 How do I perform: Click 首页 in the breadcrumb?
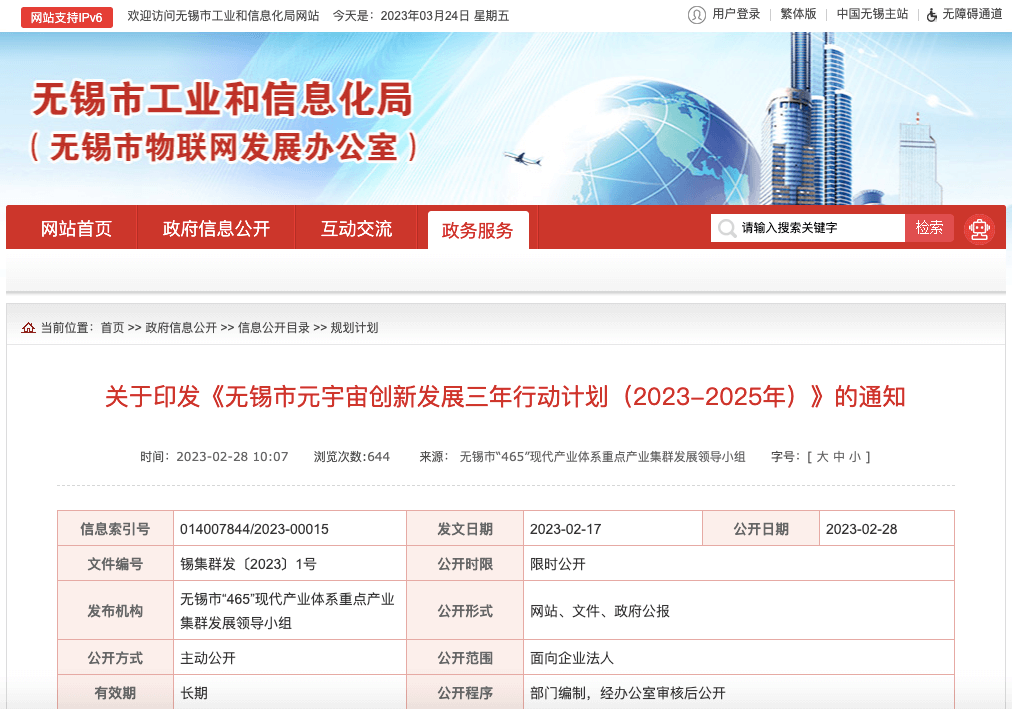click(112, 328)
